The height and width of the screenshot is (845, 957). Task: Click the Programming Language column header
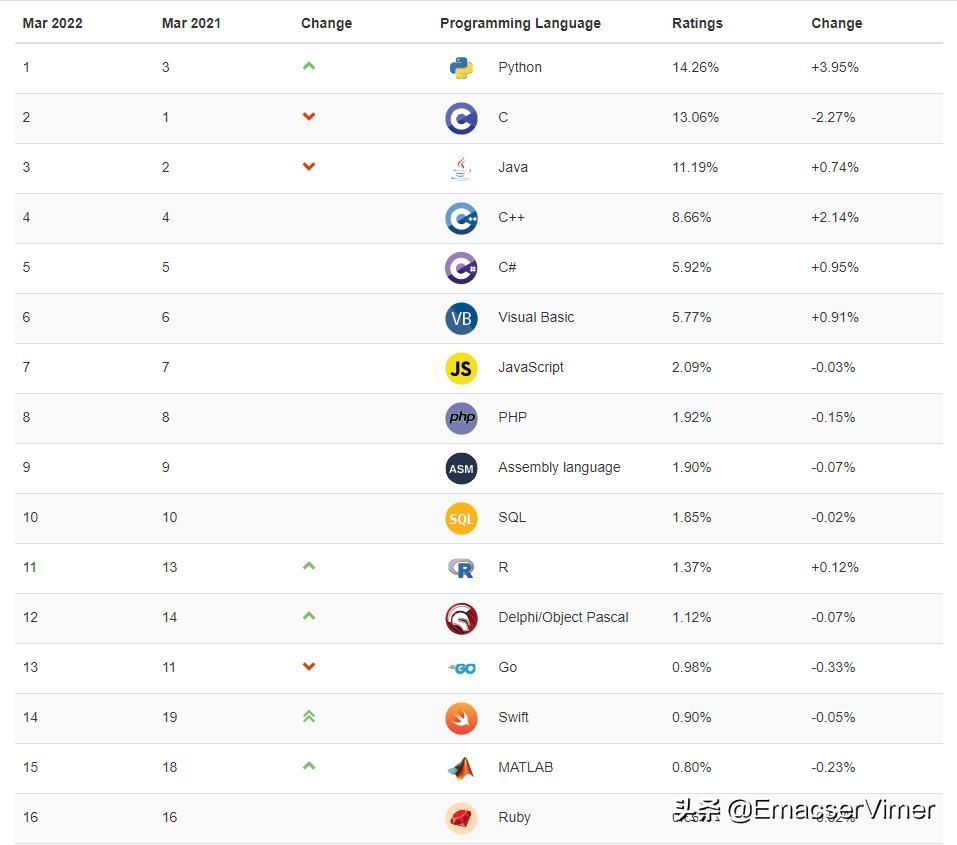tap(520, 23)
